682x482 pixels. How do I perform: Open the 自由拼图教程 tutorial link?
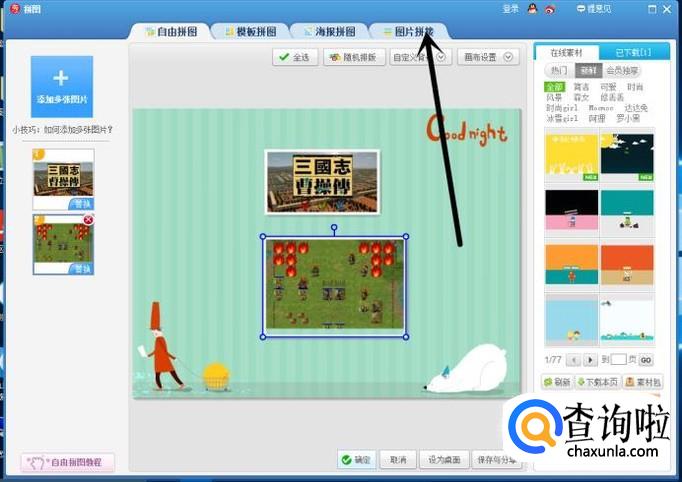click(67, 462)
